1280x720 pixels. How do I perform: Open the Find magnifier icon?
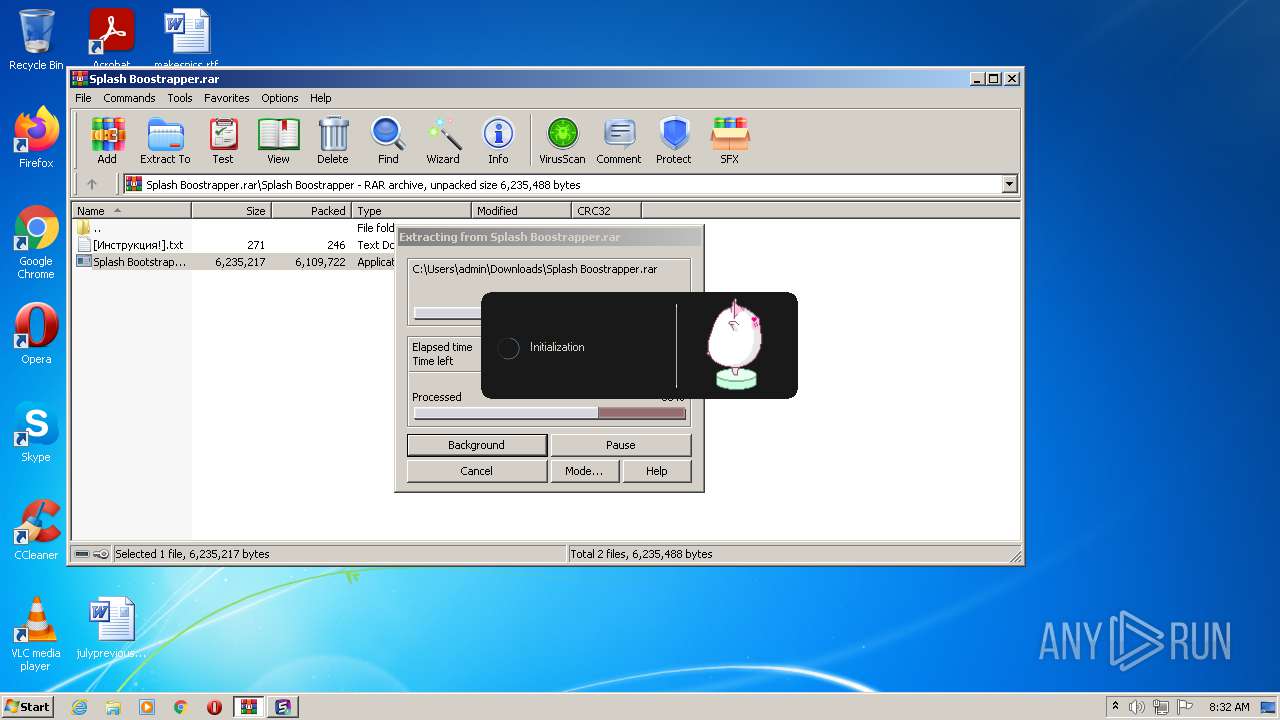pyautogui.click(x=388, y=140)
